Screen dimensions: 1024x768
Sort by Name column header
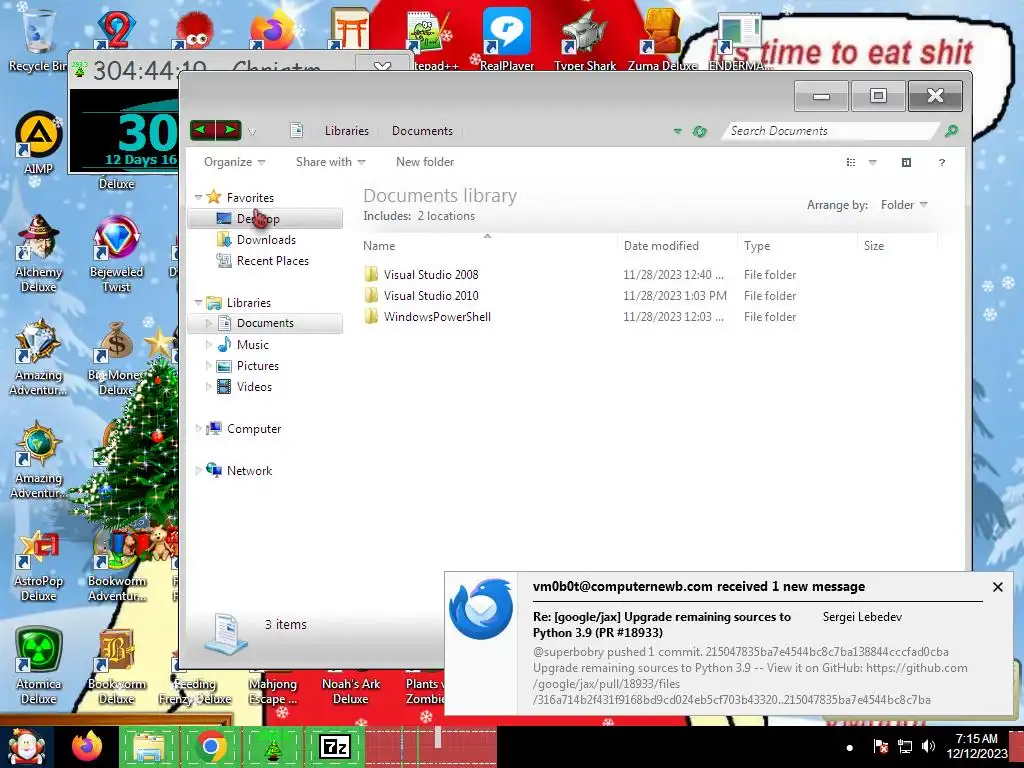[x=488, y=246]
